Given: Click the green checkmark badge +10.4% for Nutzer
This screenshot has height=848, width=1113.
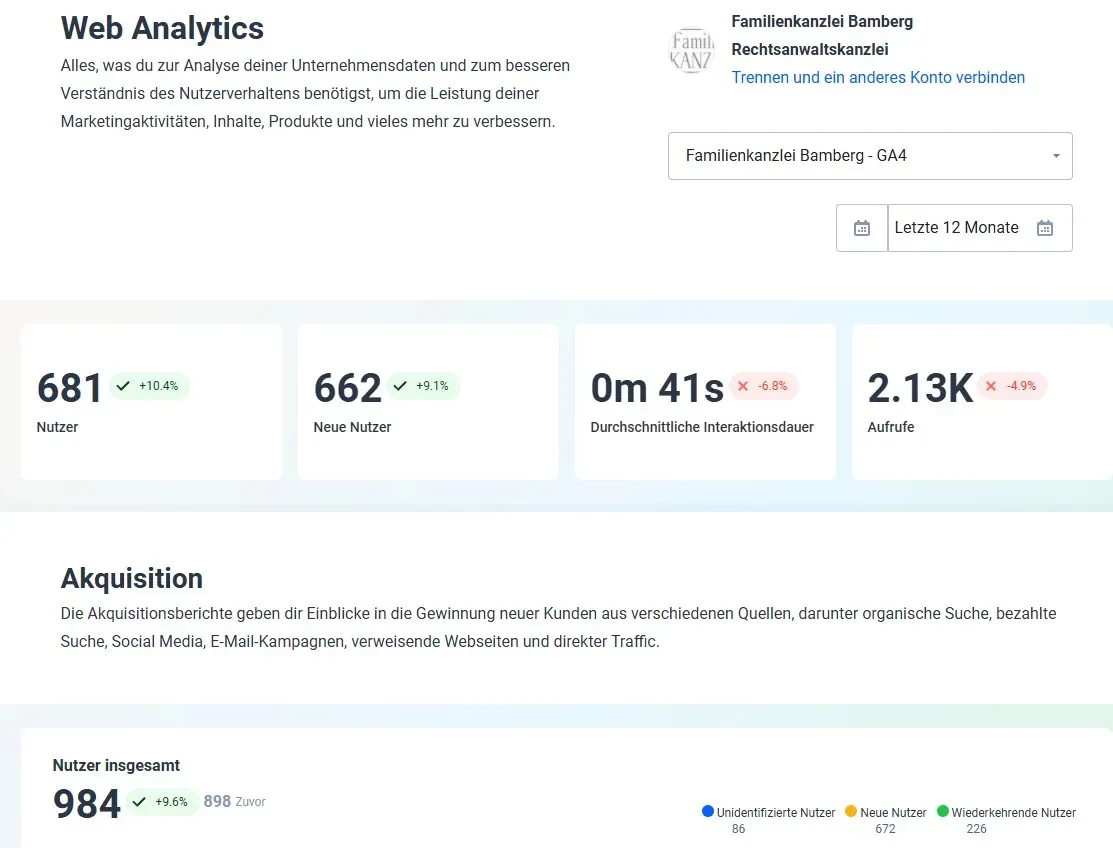Looking at the screenshot, I should 149,386.
